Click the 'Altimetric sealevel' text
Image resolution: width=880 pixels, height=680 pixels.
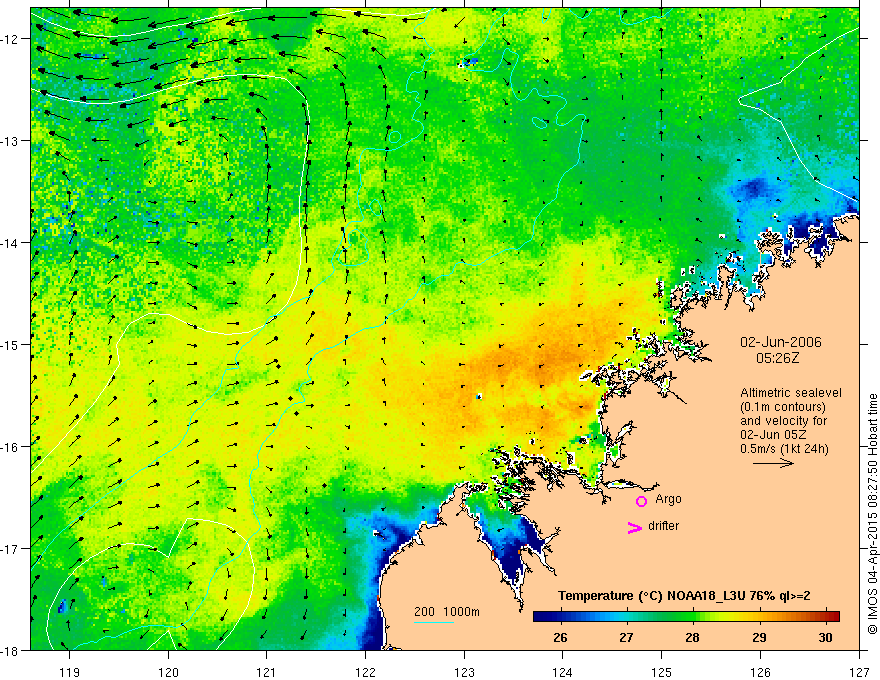click(791, 393)
